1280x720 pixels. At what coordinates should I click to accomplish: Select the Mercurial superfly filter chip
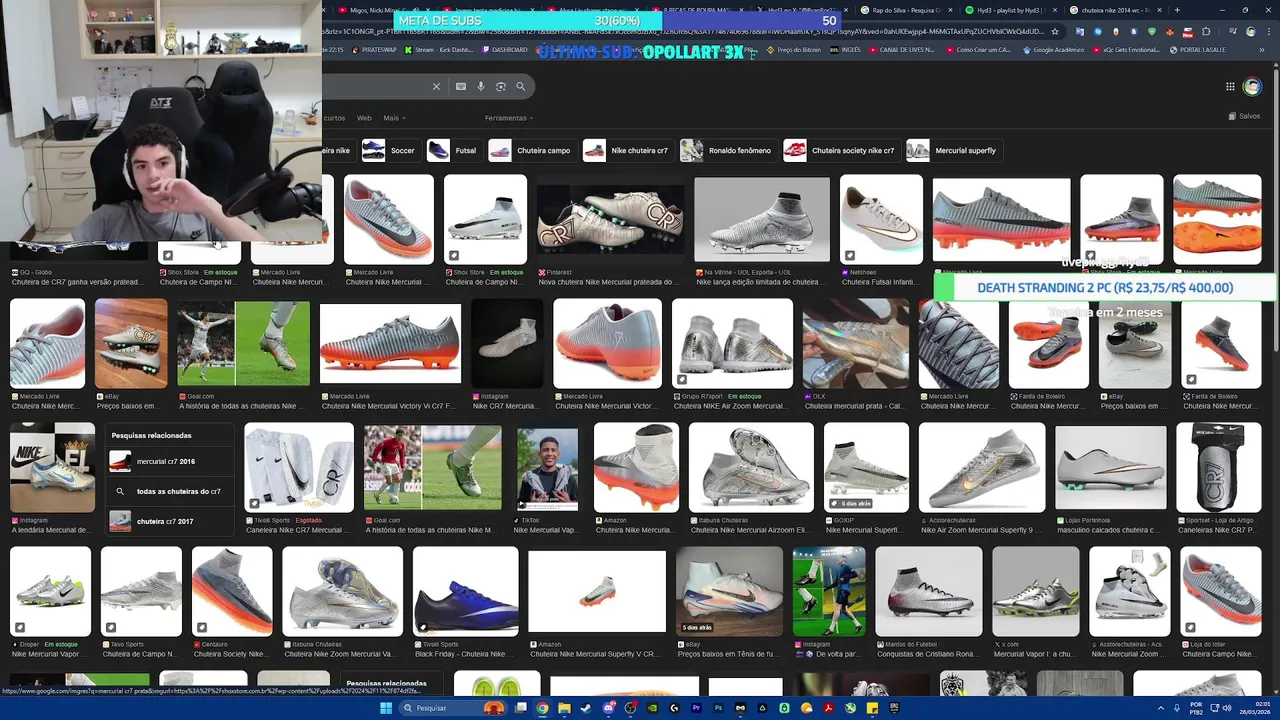pyautogui.click(x=953, y=150)
